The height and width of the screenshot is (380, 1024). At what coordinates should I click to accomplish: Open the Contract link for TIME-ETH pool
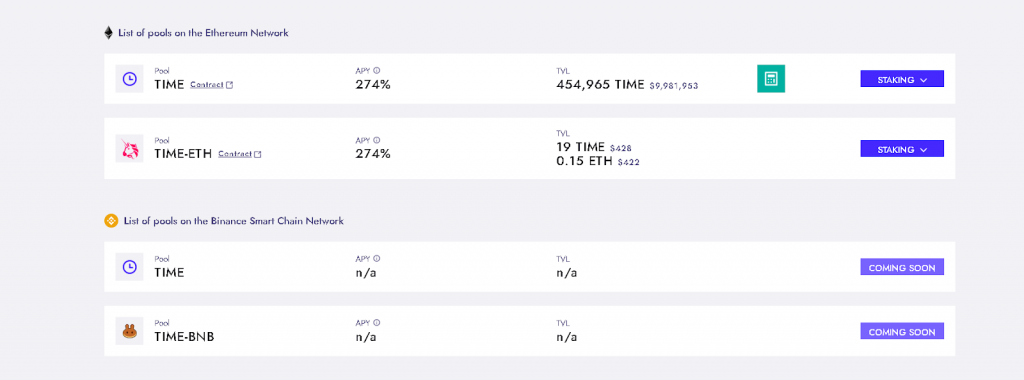point(234,154)
